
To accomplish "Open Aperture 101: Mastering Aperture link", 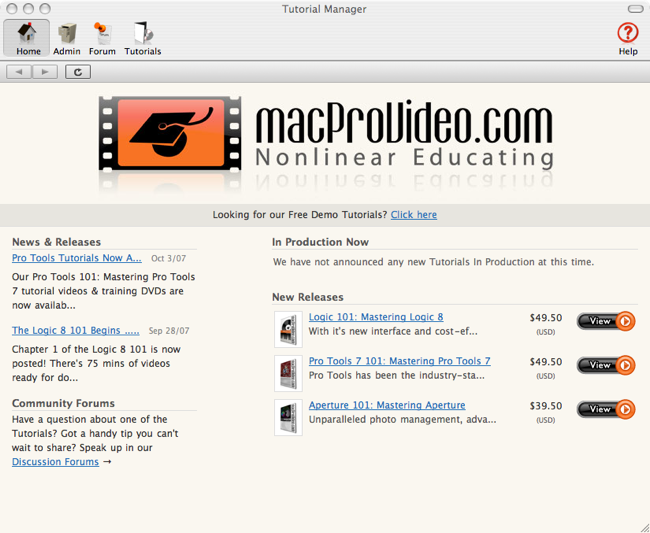I will [387, 405].
